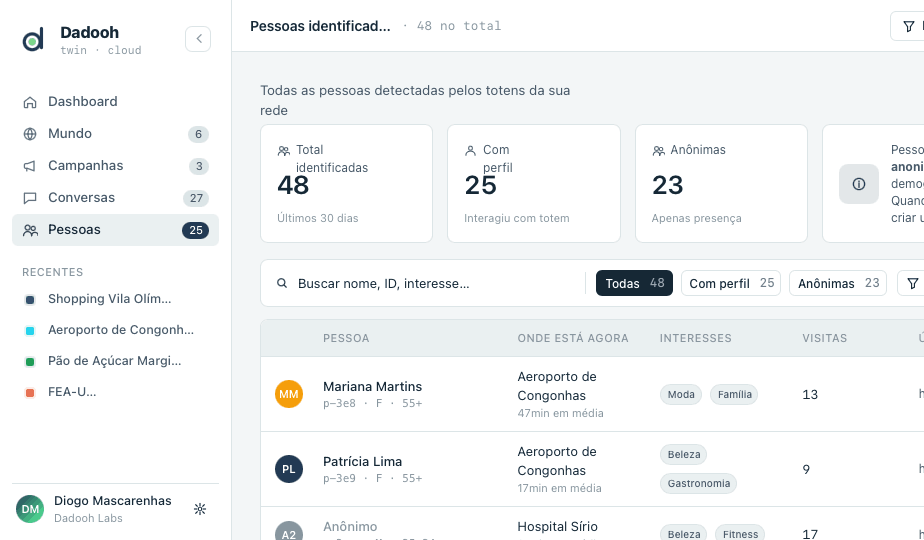Click the Mundo globe icon

tap(30, 134)
